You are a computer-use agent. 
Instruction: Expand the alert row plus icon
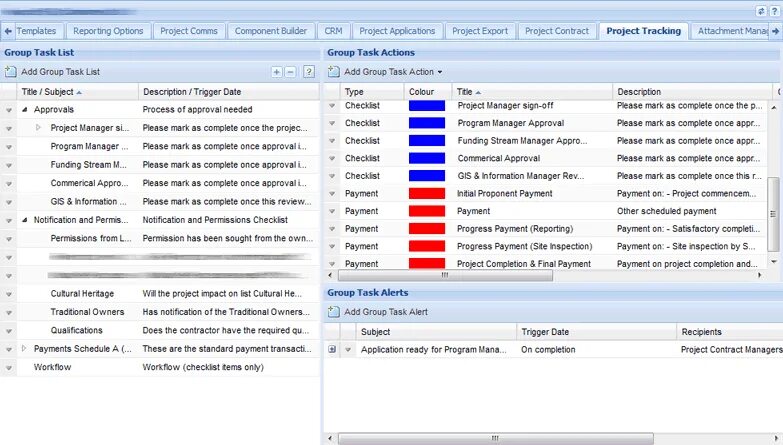point(332,350)
